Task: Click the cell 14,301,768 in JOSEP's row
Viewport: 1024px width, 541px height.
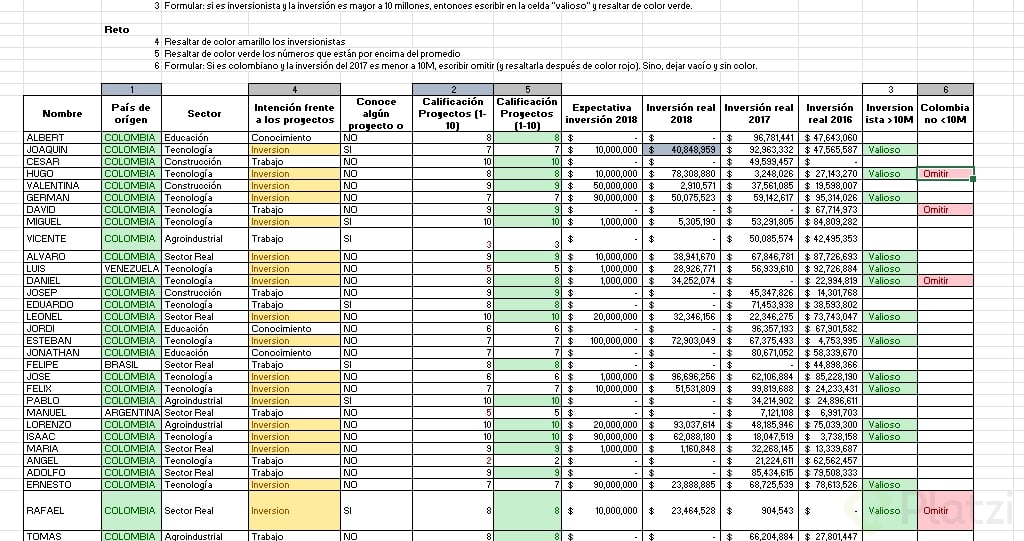Action: click(x=830, y=293)
